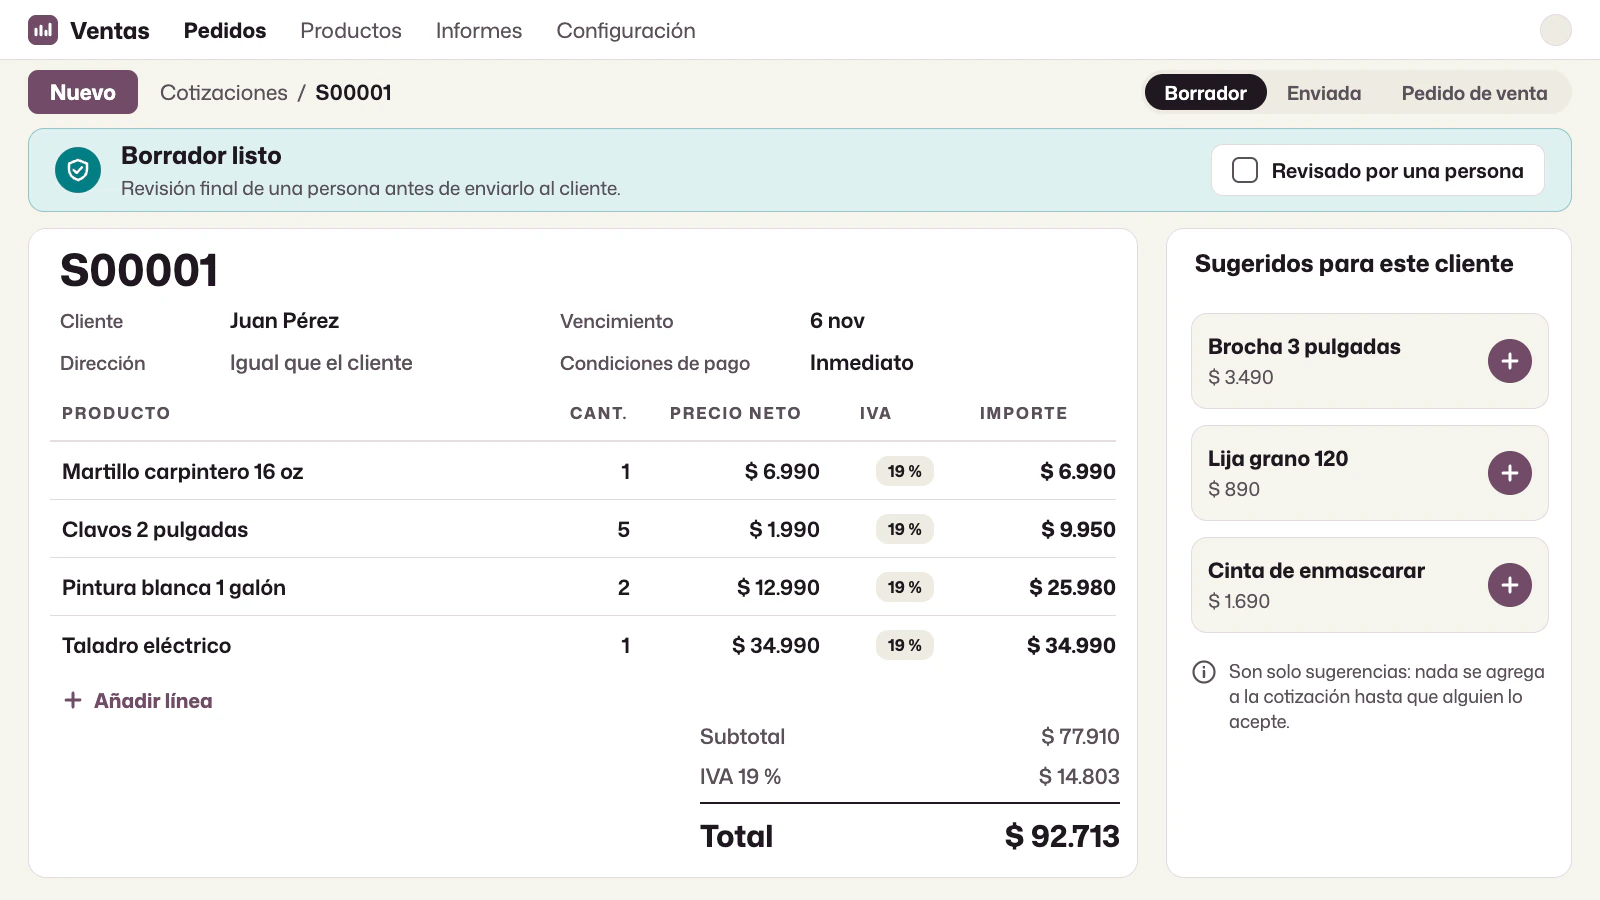
Task: Click the 19 % tax tag on Clavos row
Action: 904,529
